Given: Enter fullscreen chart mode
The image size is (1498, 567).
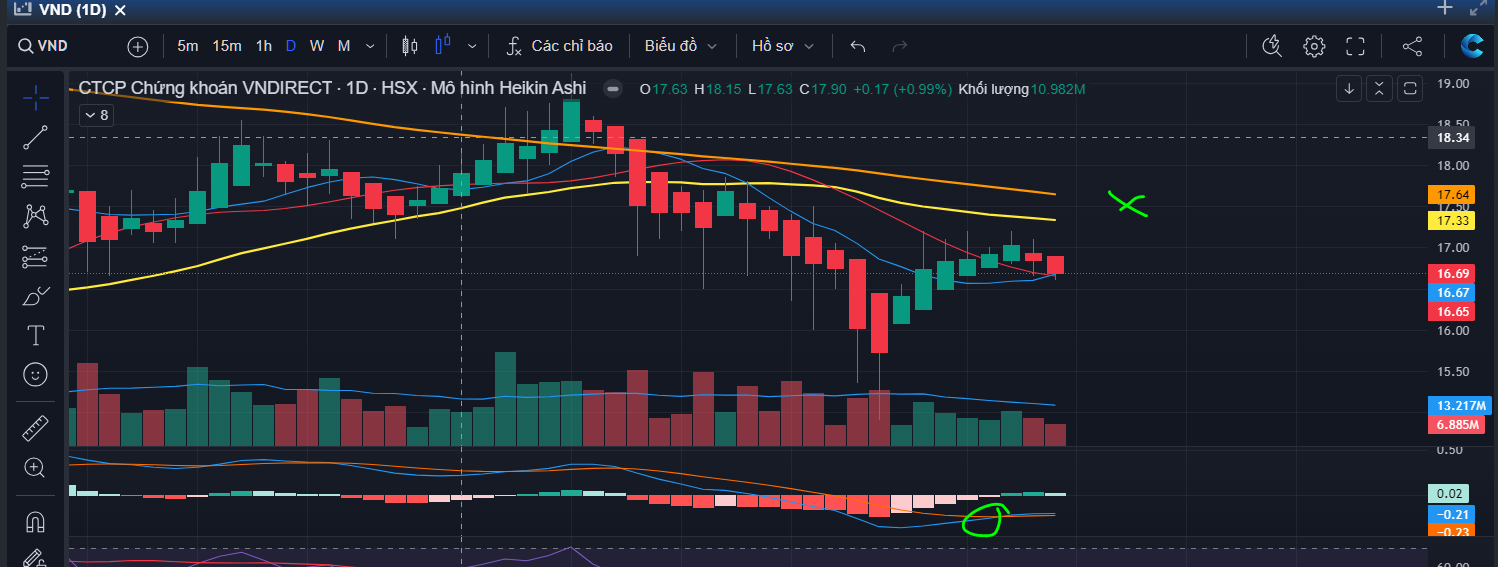Looking at the screenshot, I should click(1356, 46).
